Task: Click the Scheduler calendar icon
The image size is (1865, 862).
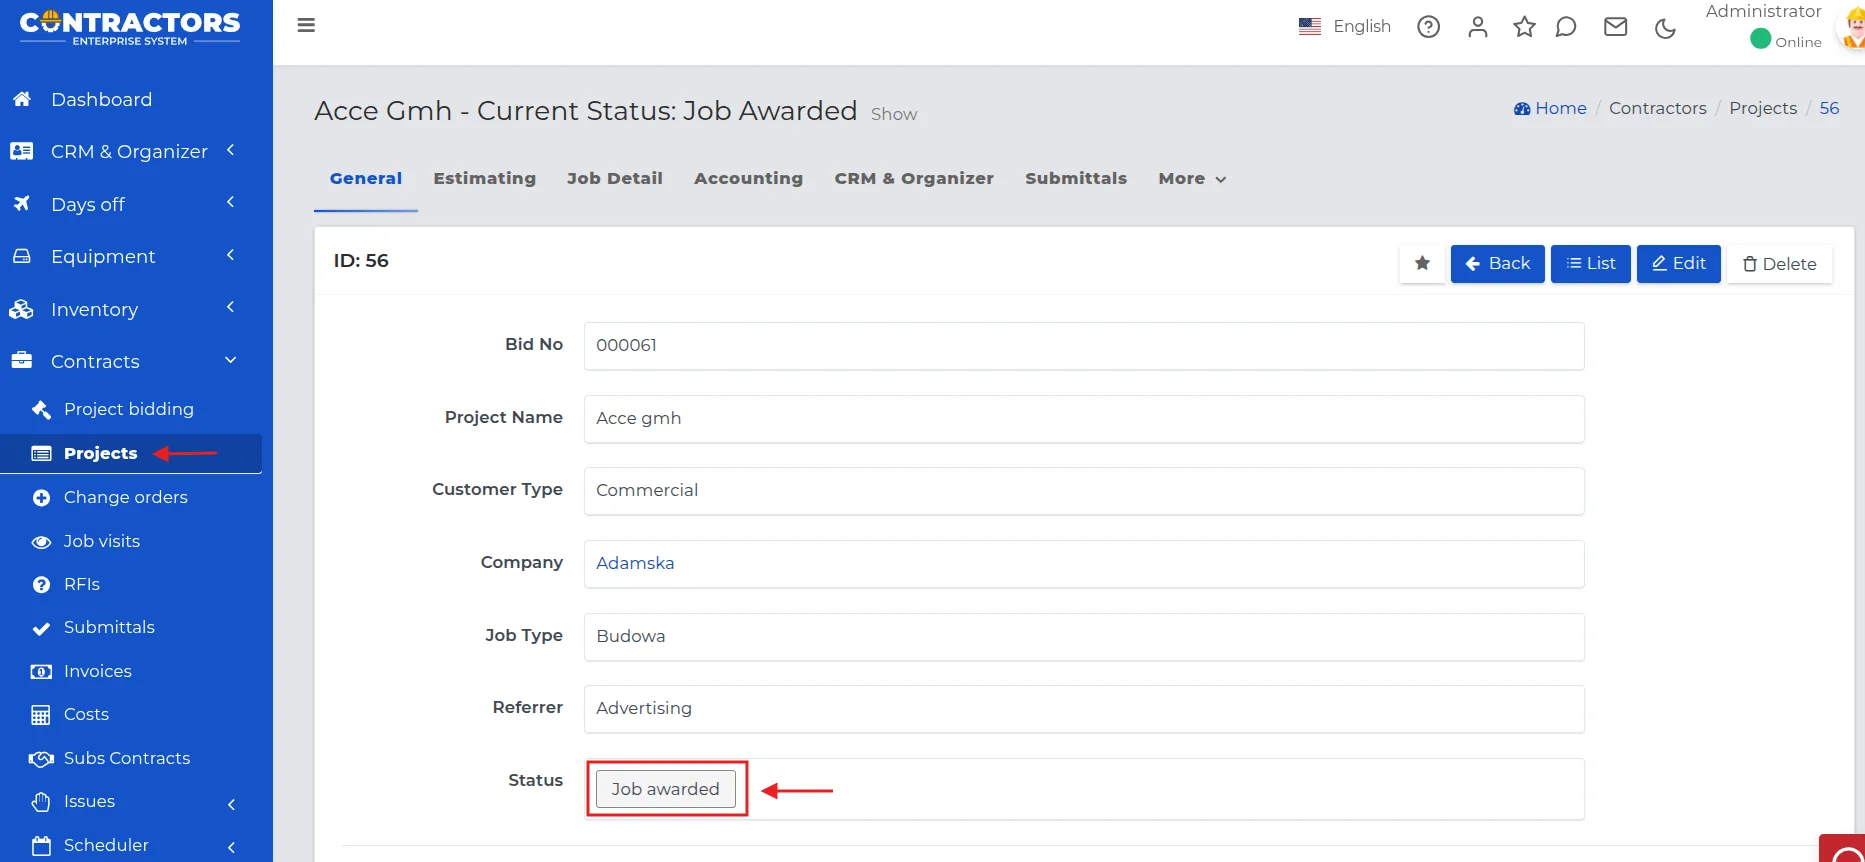Action: point(41,846)
